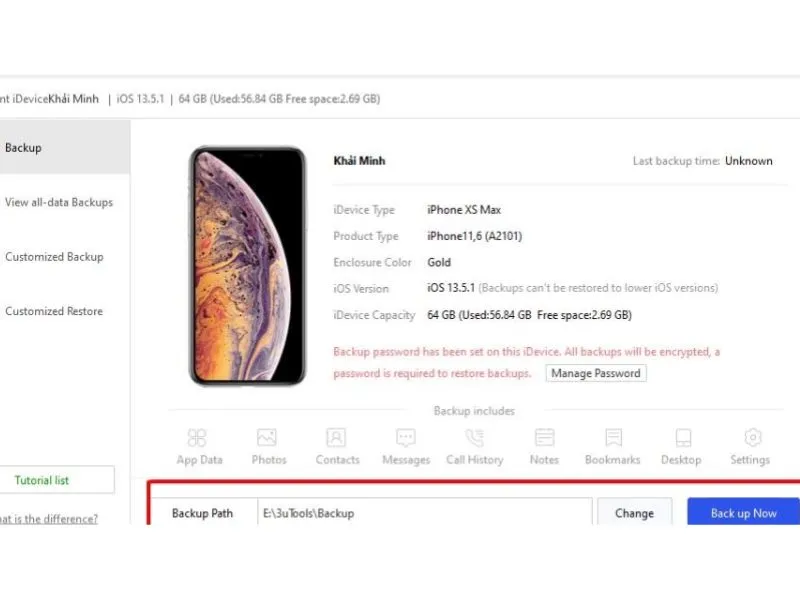Click the device name Khải Minh heading

(x=359, y=161)
